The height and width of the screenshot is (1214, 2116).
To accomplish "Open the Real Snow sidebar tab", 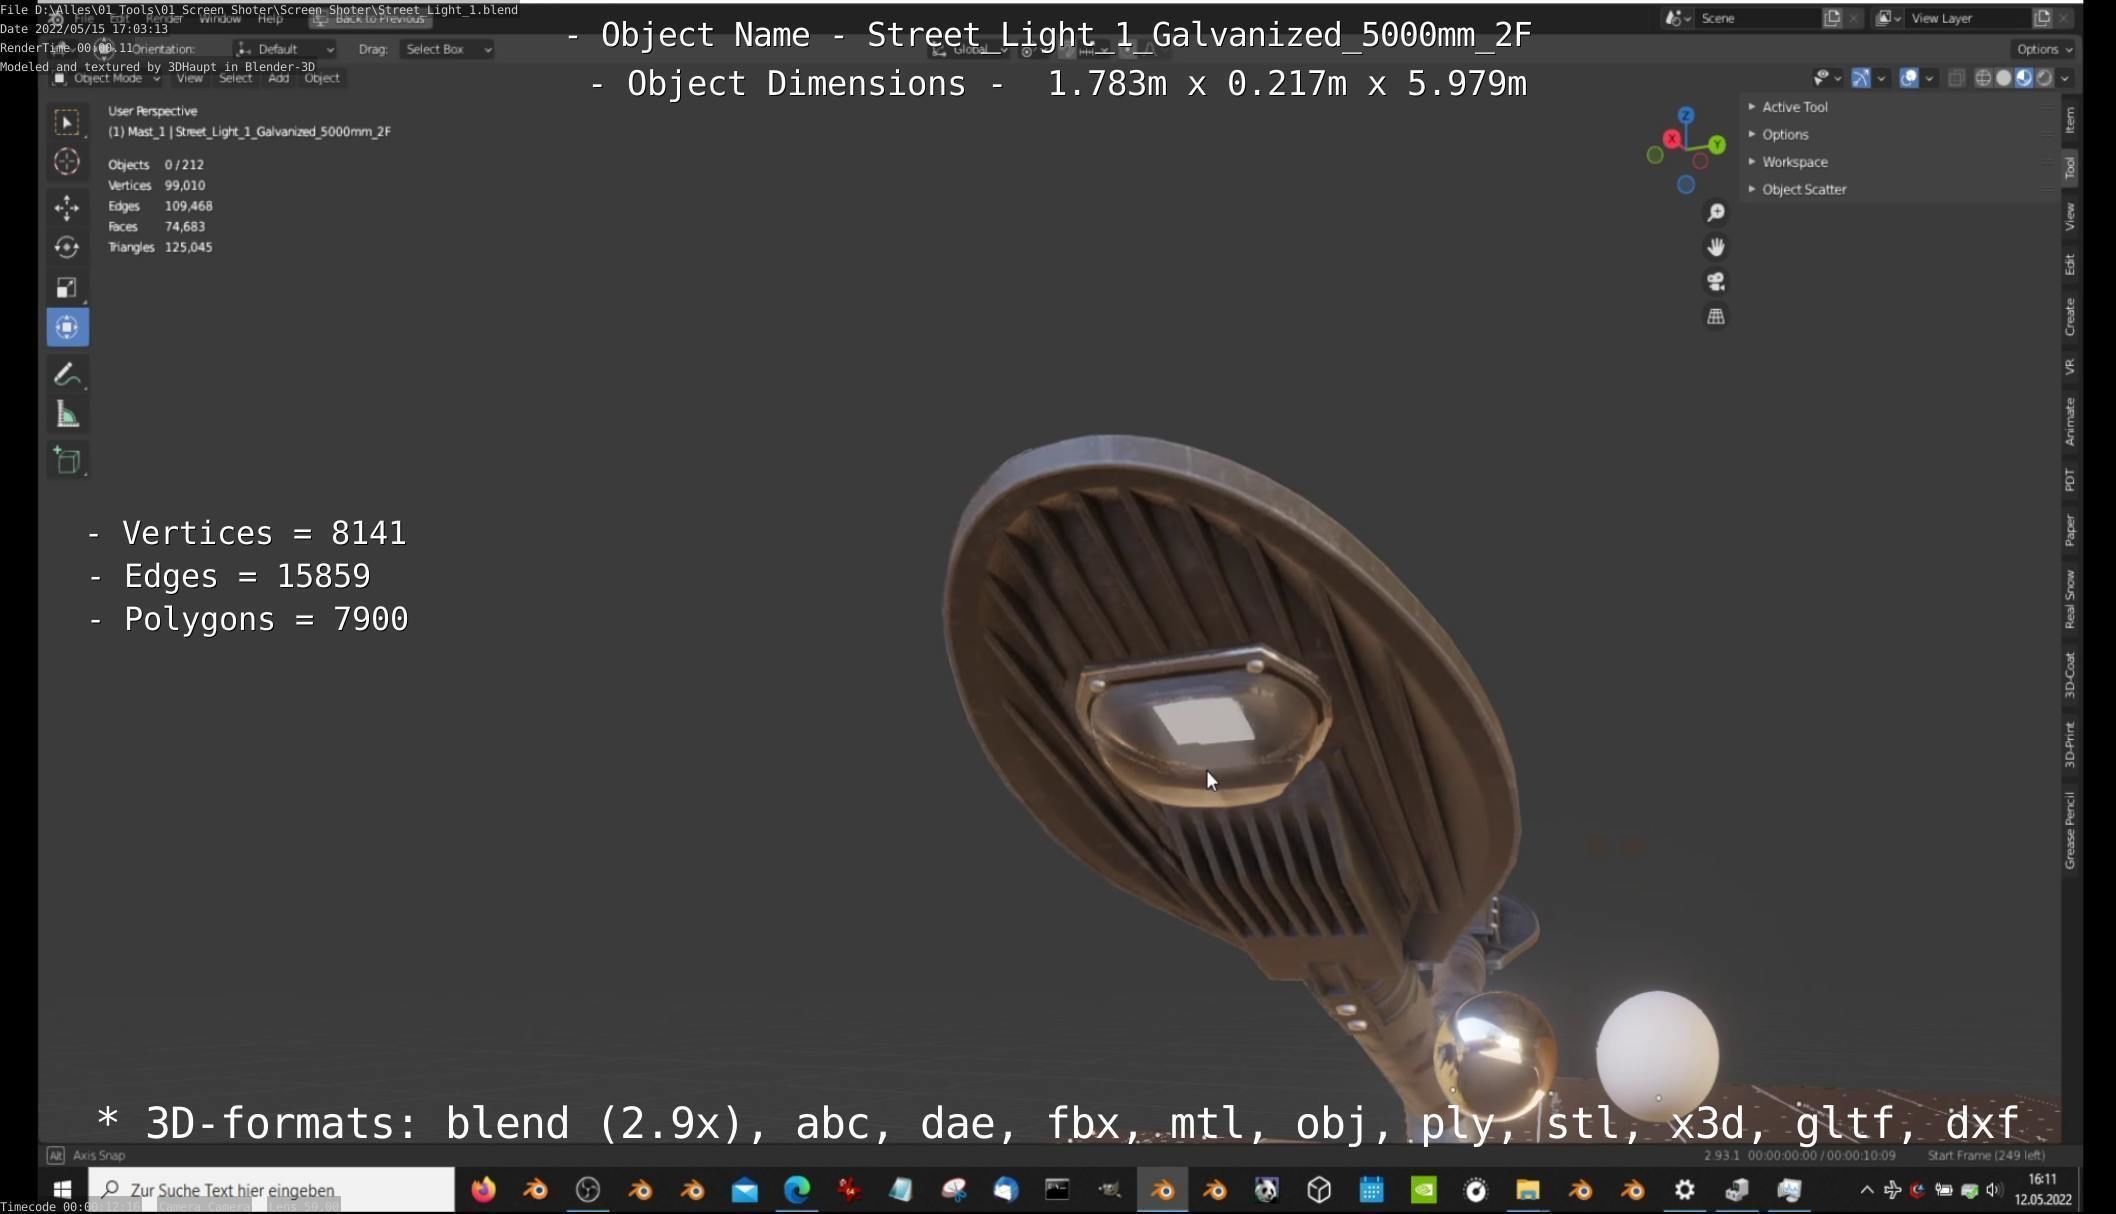I will point(2070,599).
